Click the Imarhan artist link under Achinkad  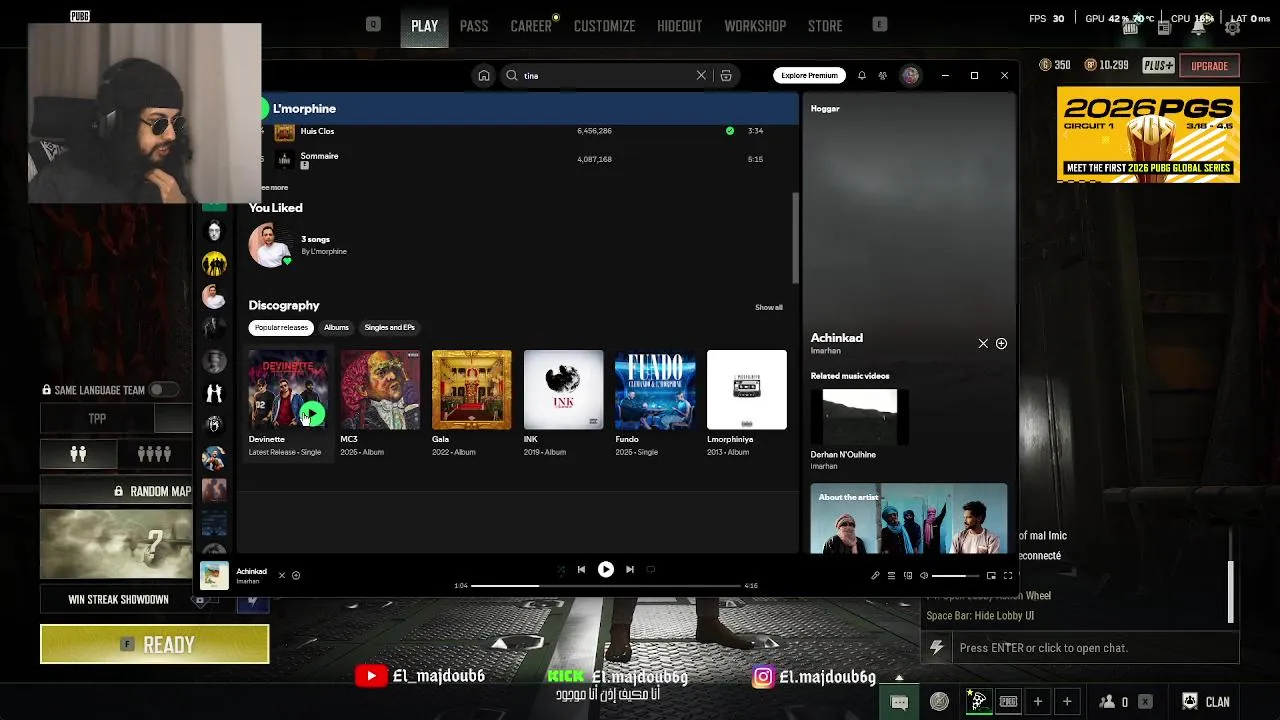click(x=826, y=351)
